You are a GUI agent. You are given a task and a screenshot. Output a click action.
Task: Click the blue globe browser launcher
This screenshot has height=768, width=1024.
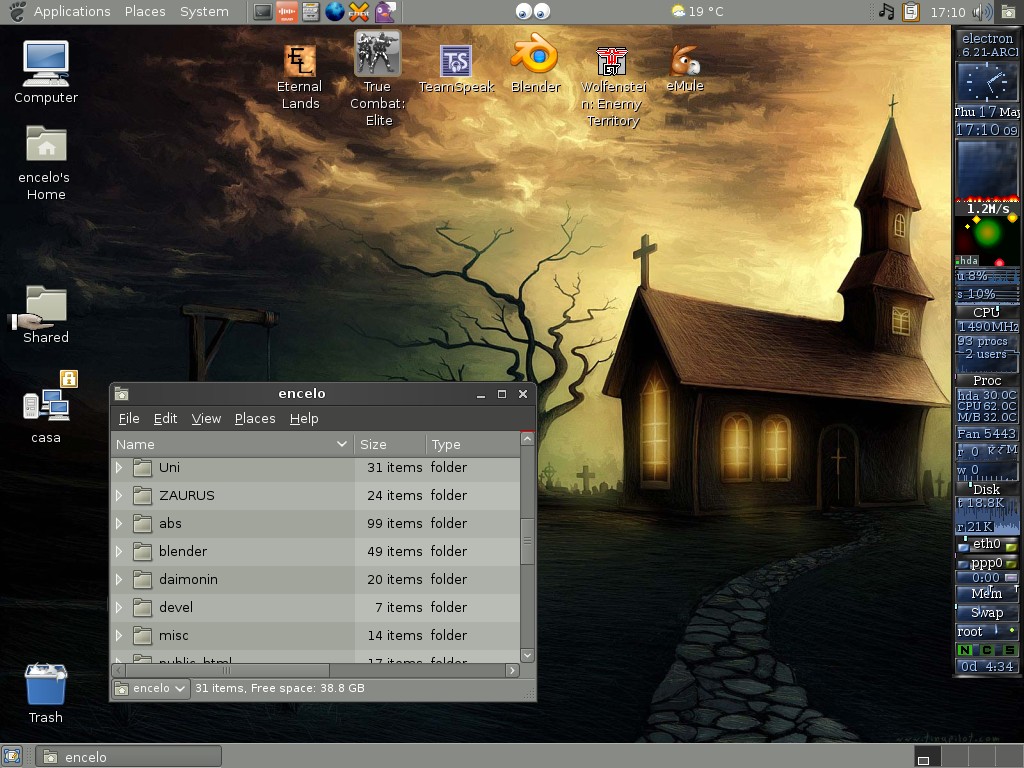334,11
